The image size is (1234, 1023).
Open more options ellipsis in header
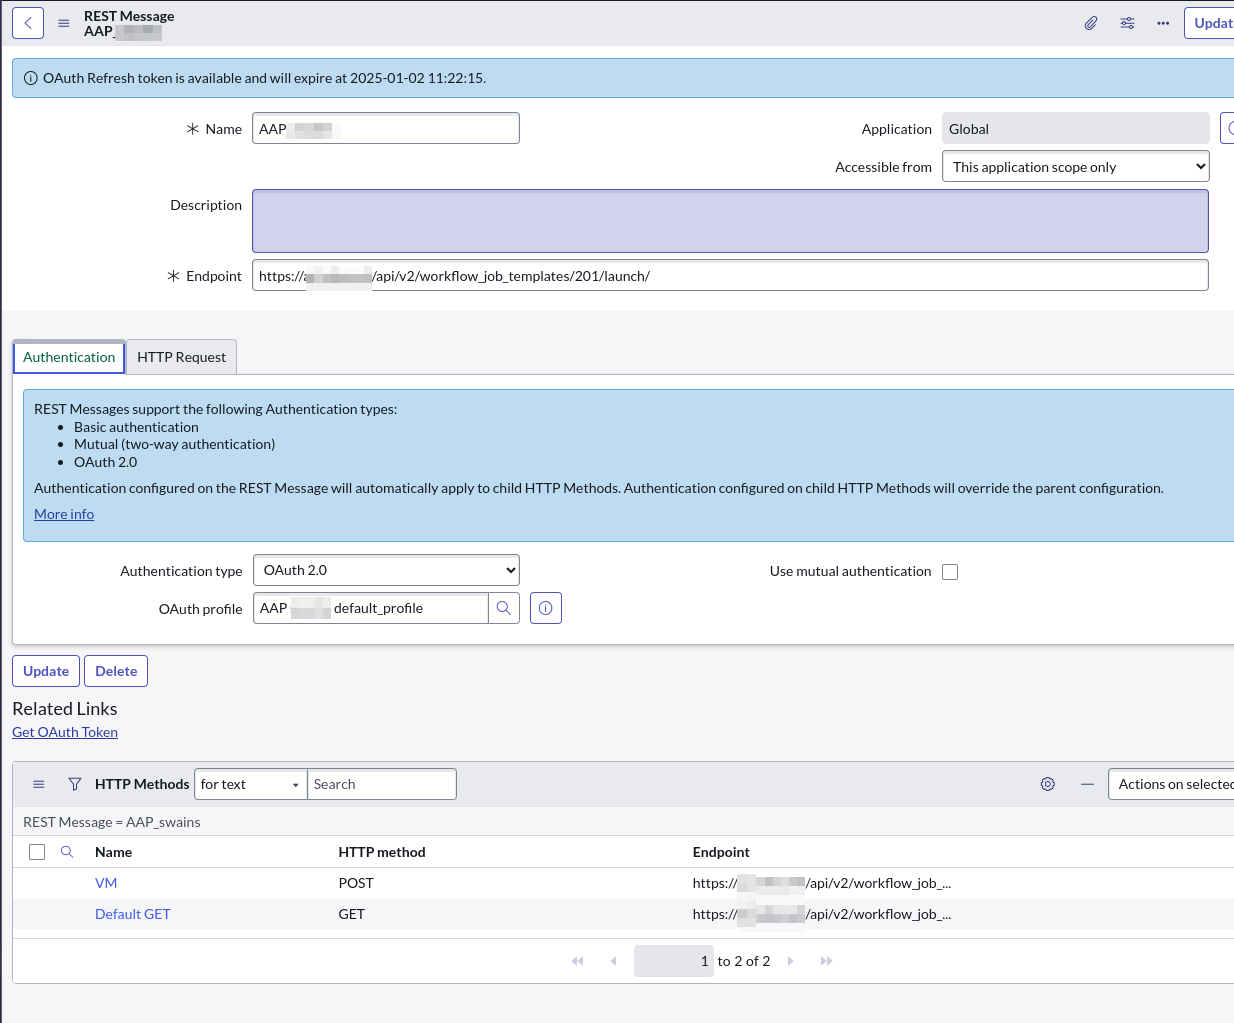point(1163,23)
